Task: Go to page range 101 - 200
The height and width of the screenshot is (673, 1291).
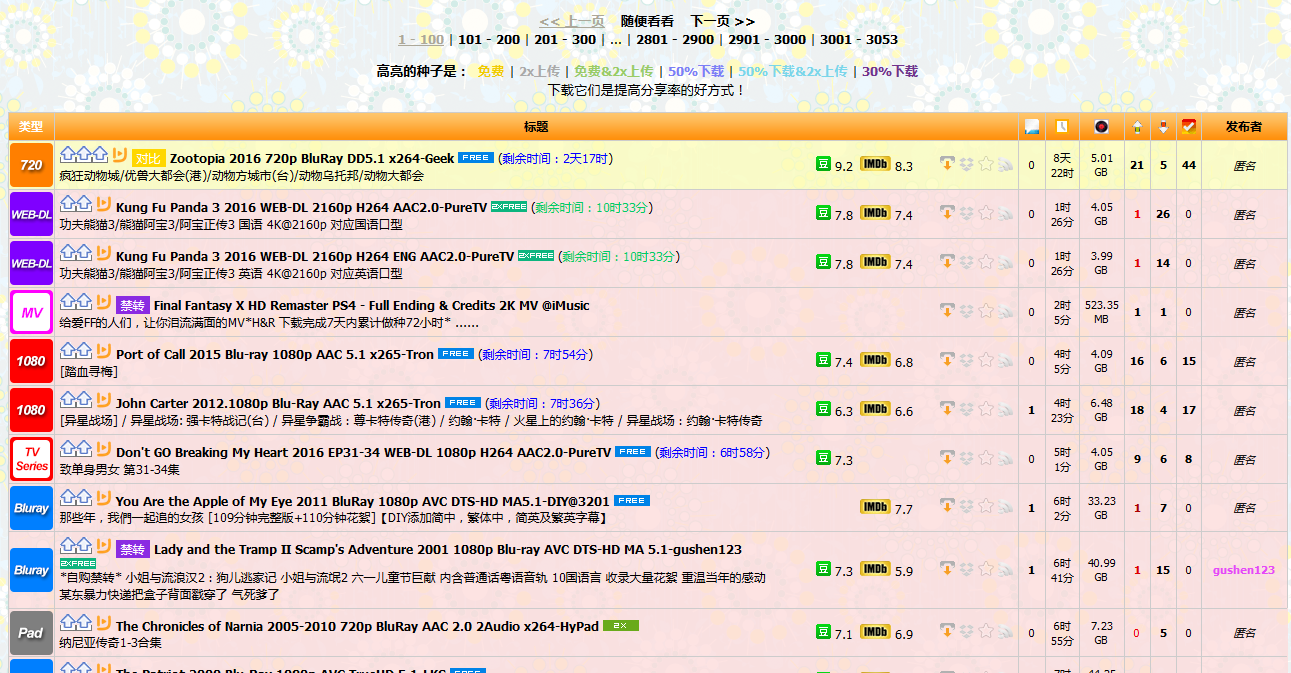Action: [x=489, y=40]
